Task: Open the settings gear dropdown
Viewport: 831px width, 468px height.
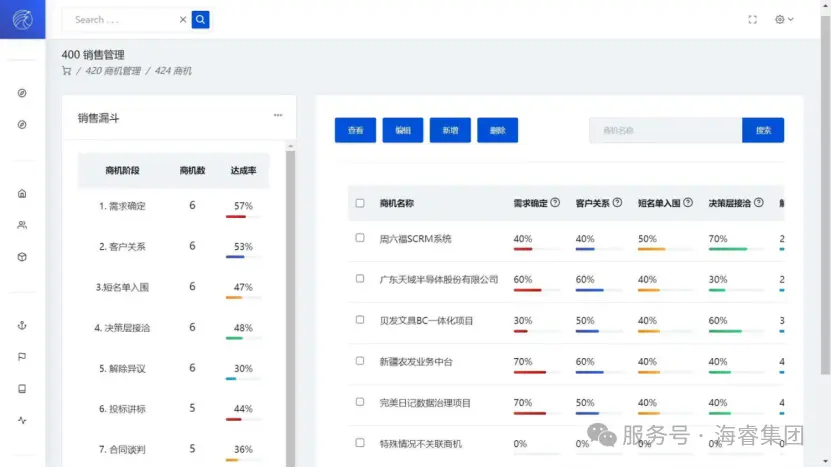Action: tap(784, 19)
